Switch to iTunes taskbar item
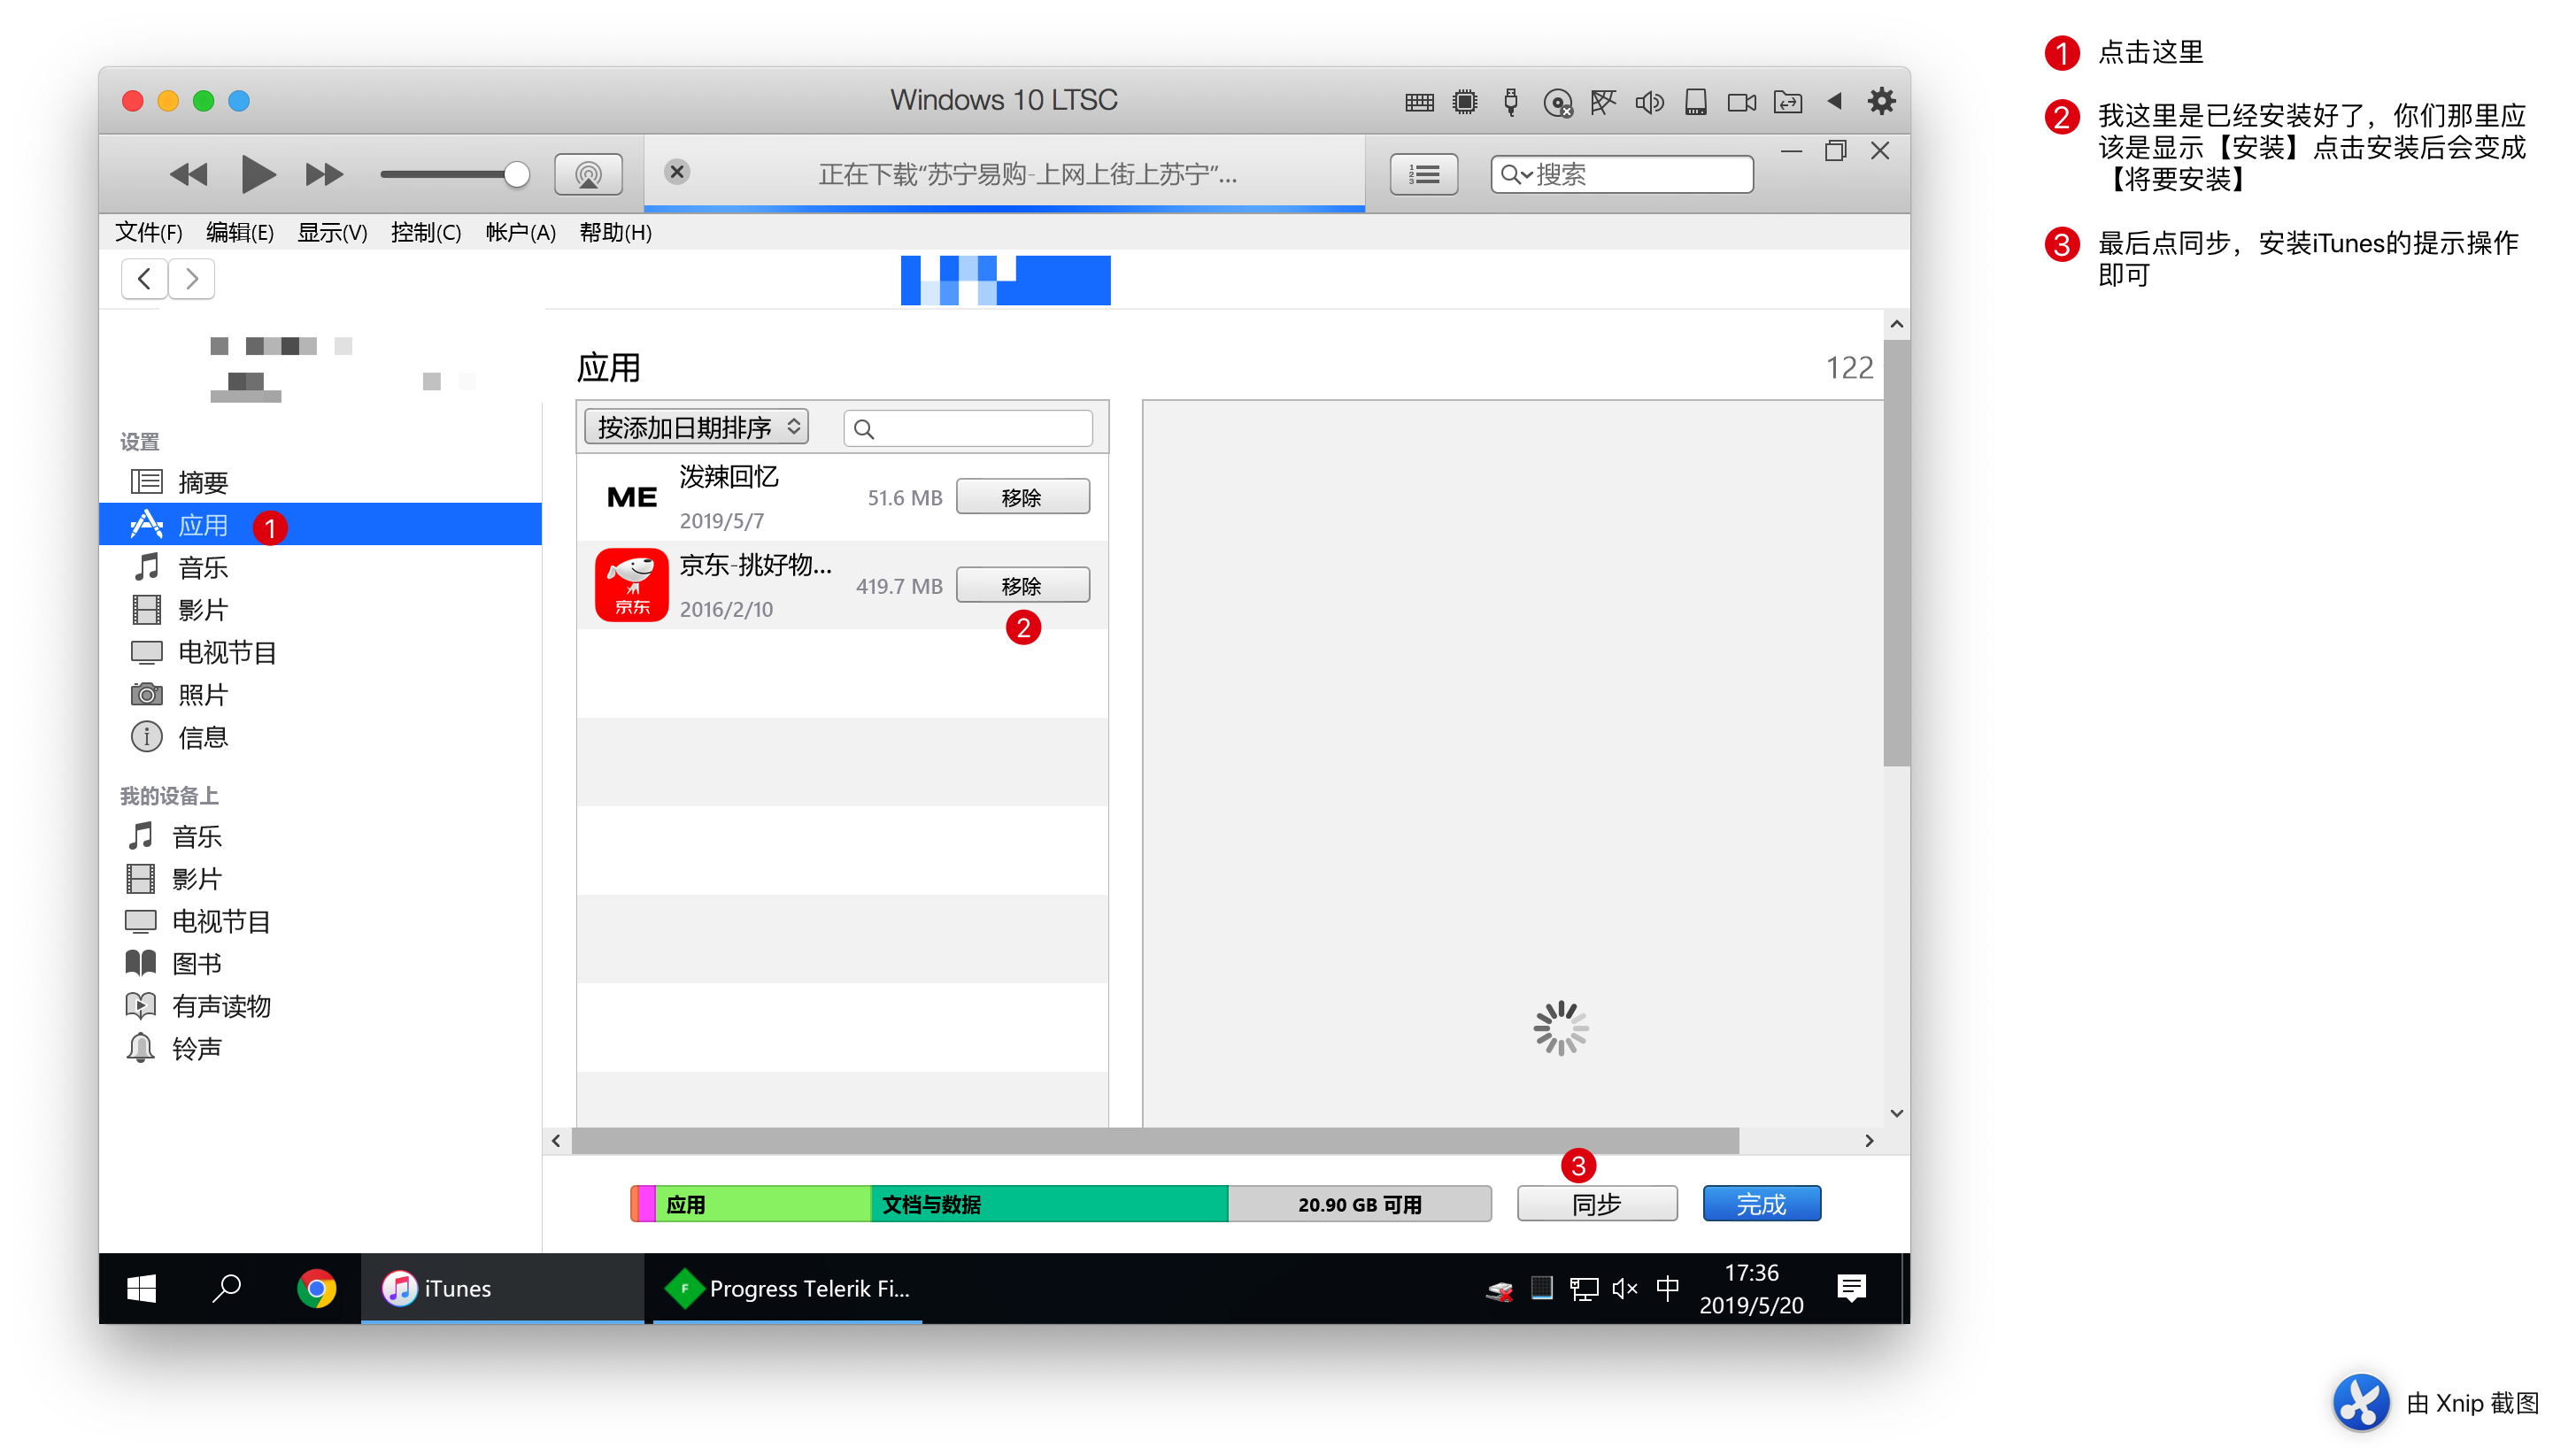Image resolution: width=2576 pixels, height=1455 pixels. coord(502,1288)
